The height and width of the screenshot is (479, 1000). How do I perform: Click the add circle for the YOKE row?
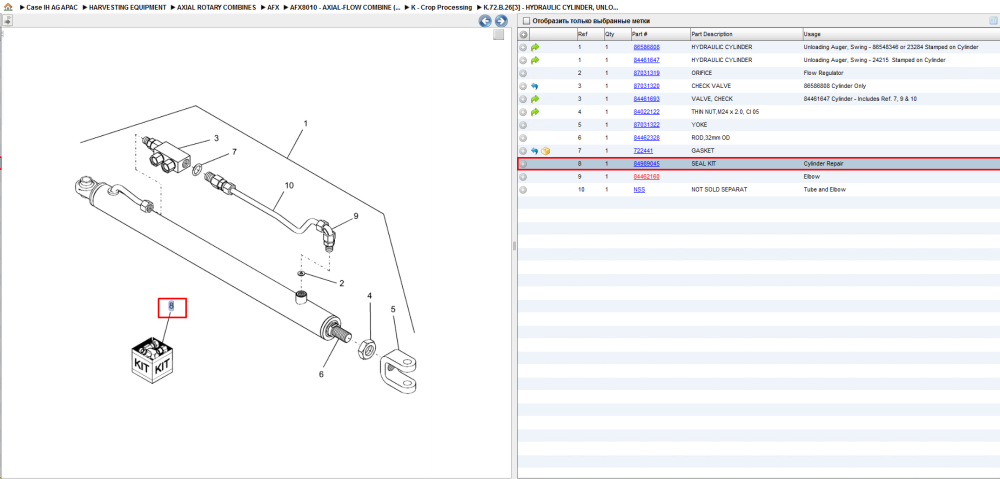[x=523, y=125]
